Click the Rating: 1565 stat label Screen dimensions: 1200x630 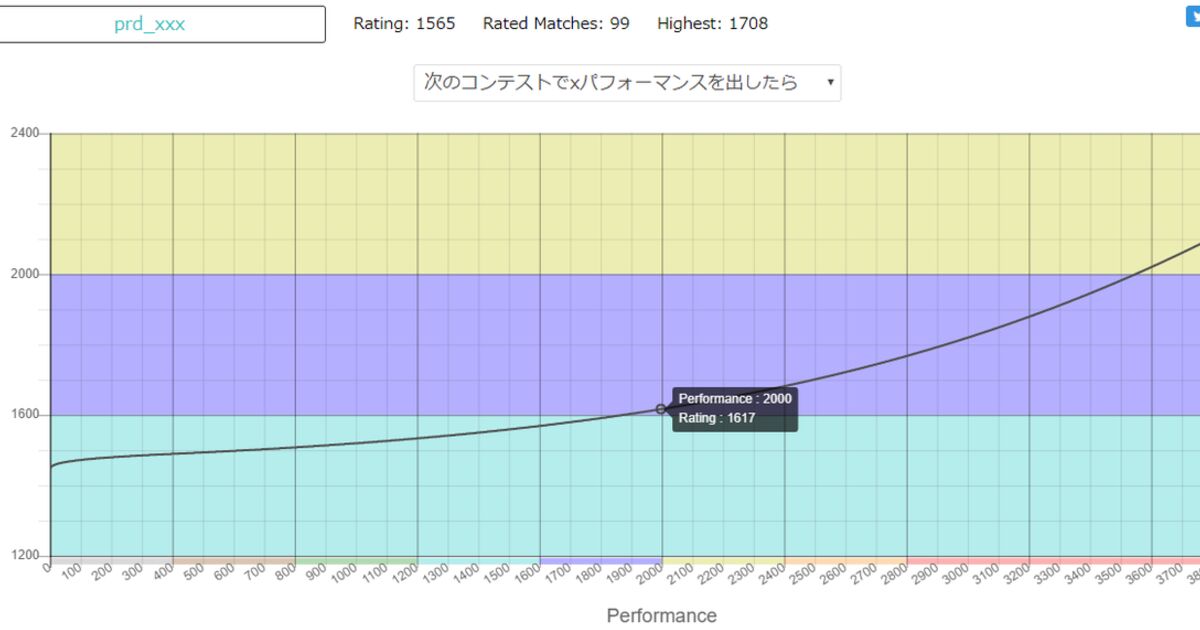click(402, 23)
